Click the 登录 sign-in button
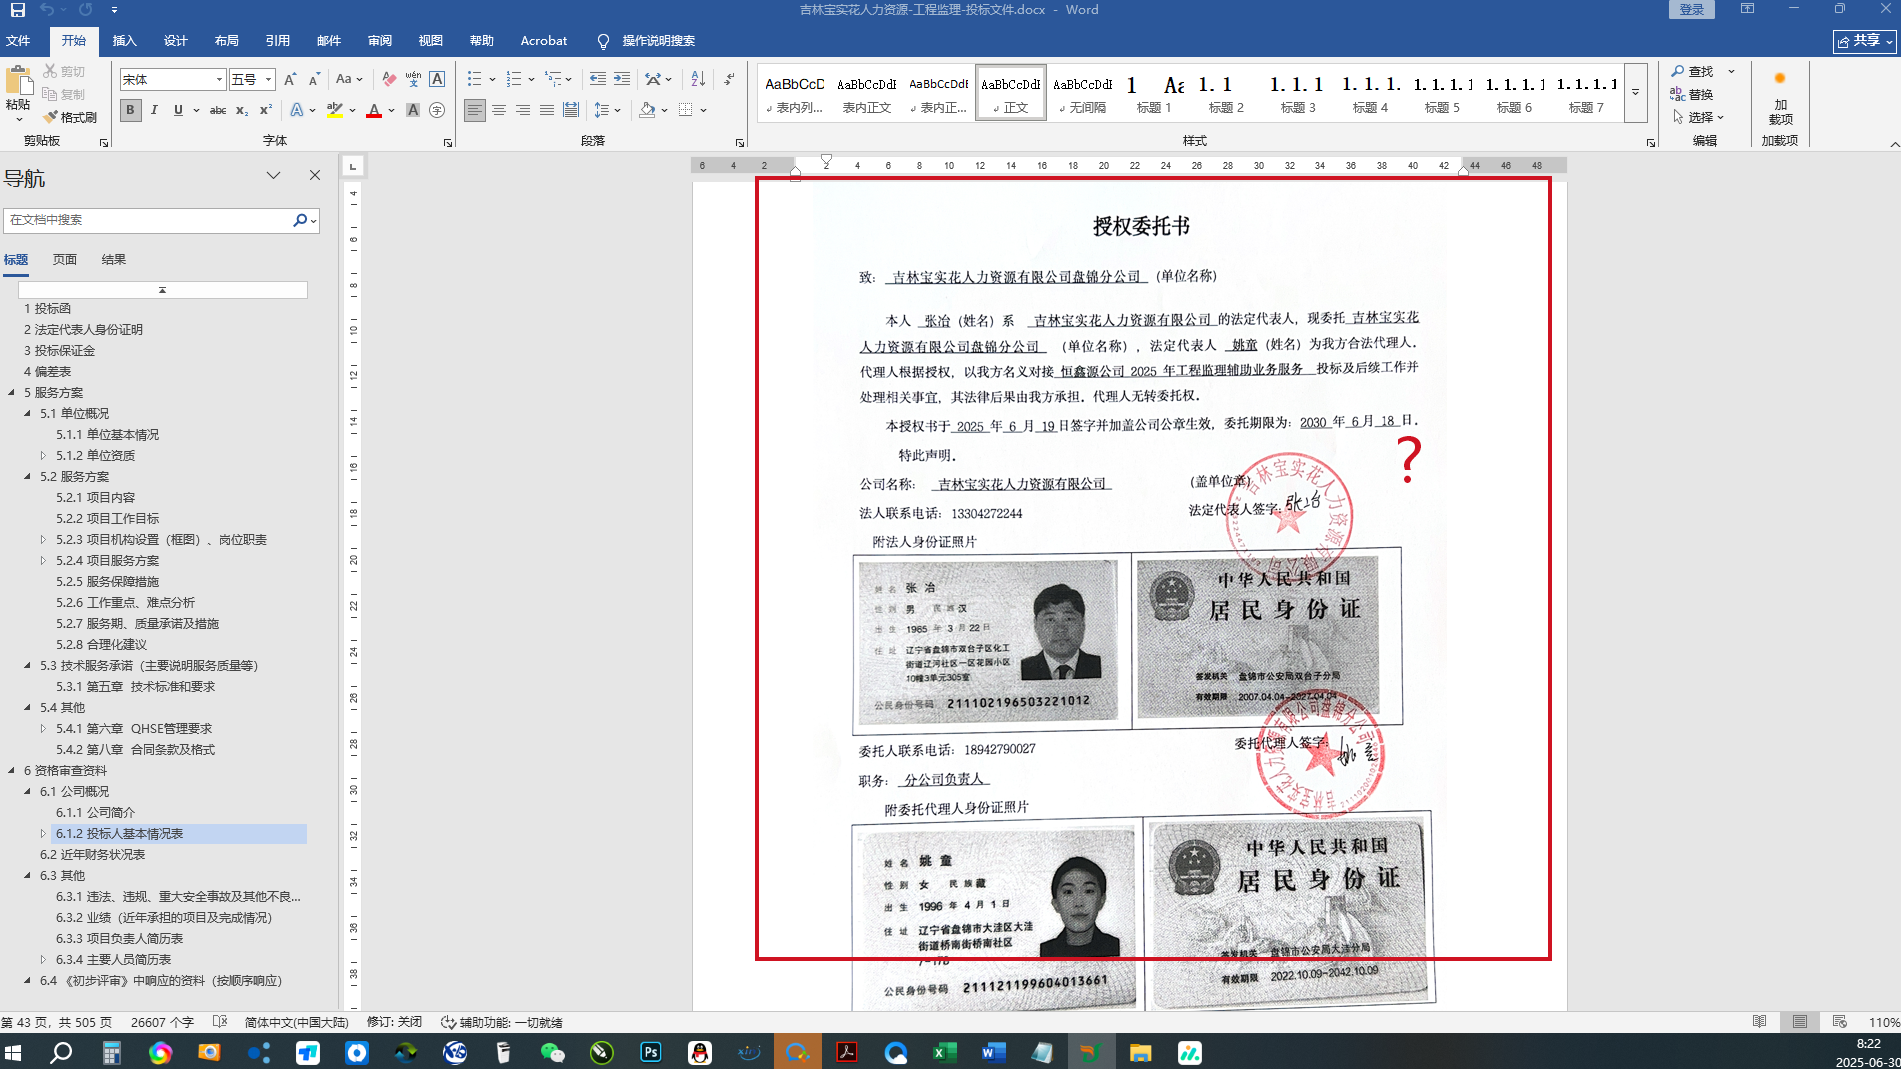This screenshot has height=1069, width=1901. point(1691,10)
